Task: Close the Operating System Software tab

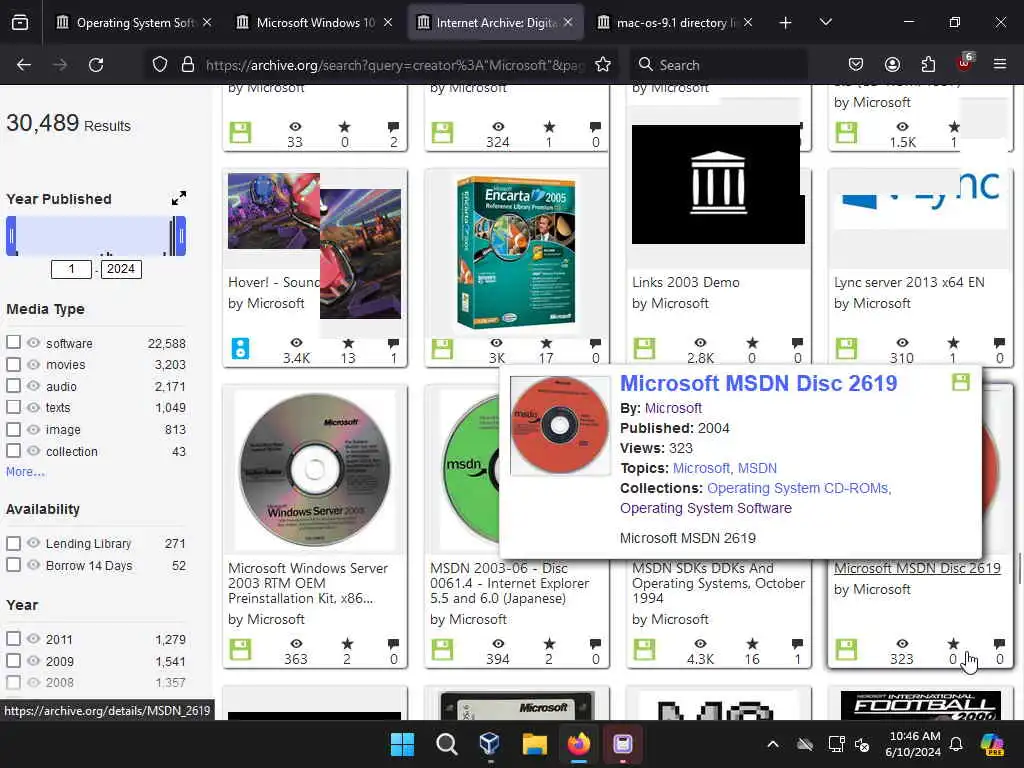Action: [x=207, y=22]
